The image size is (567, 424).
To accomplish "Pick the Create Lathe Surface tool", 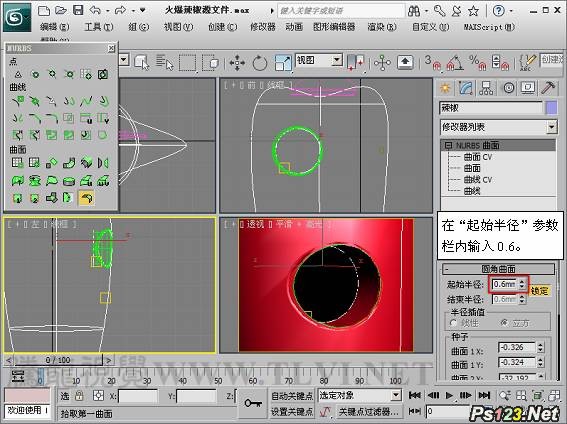I will (35, 180).
